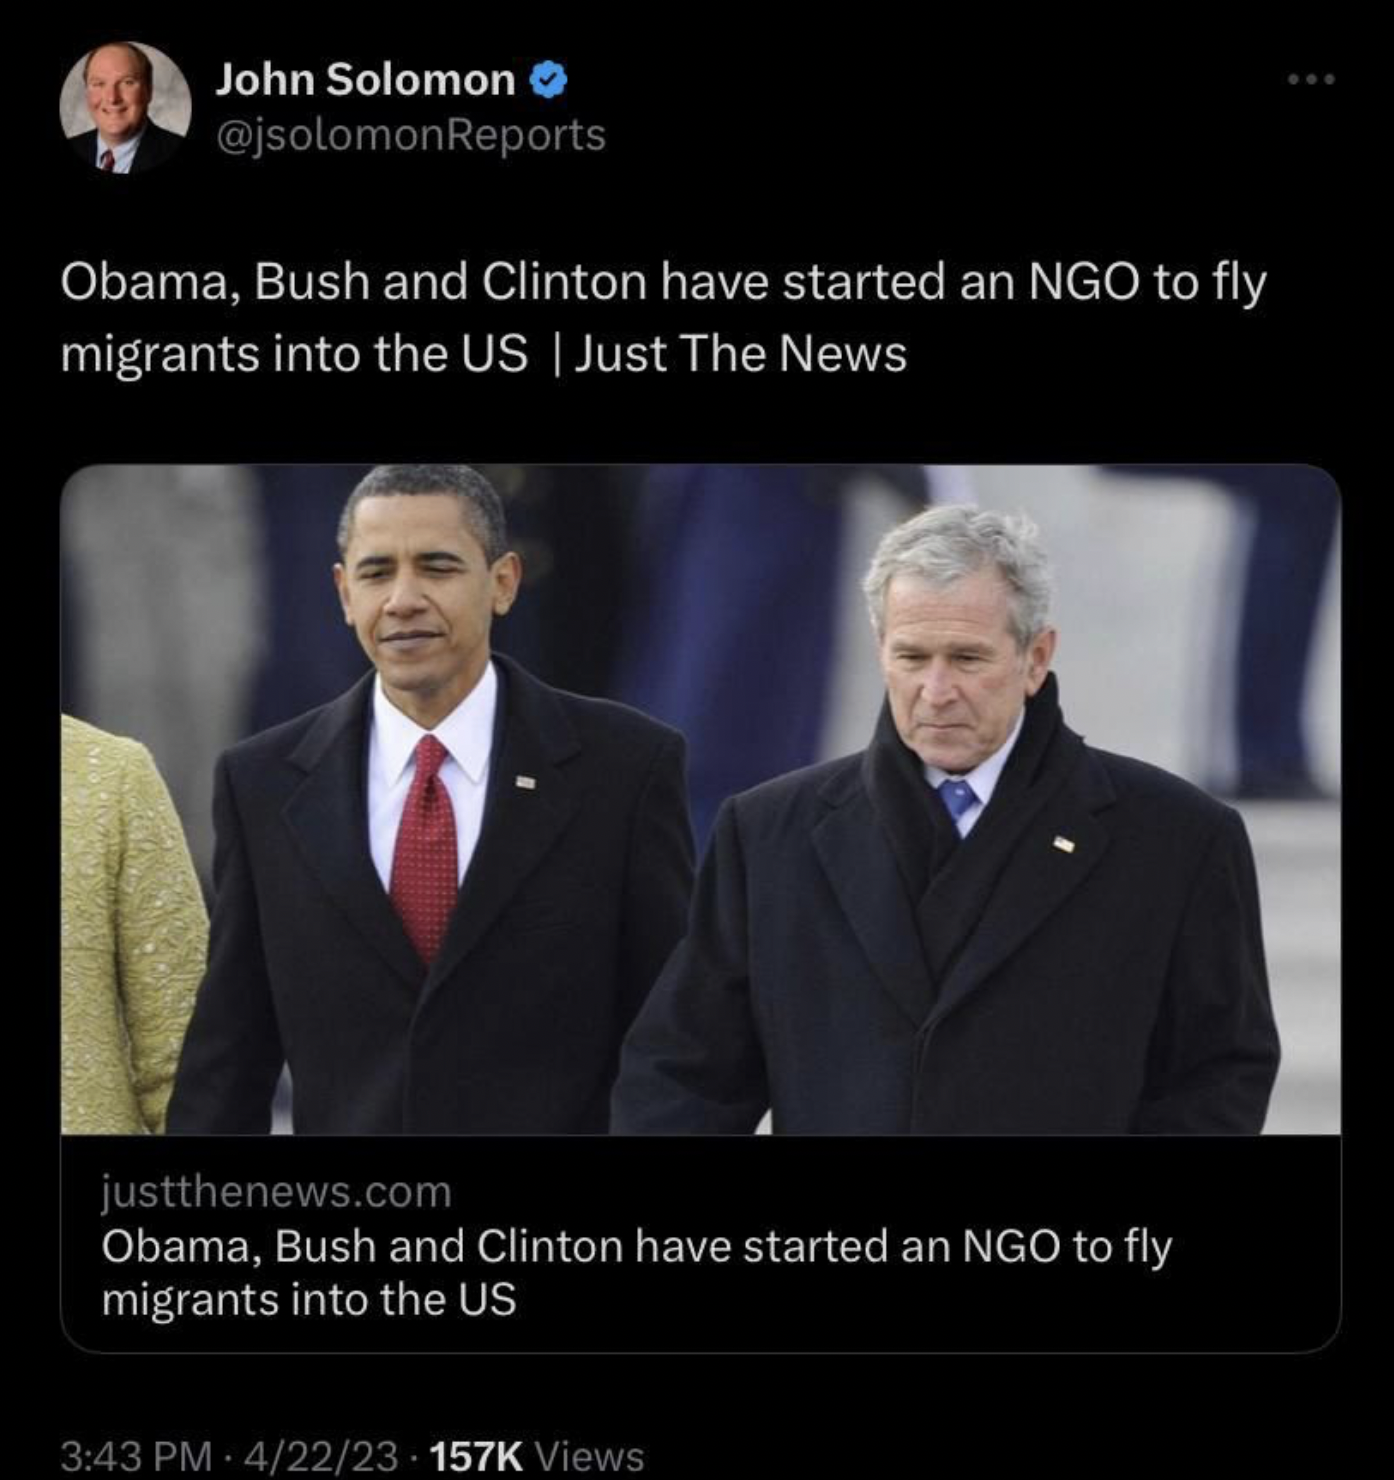The image size is (1394, 1480).
Task: Open the 157K view count
Action: pos(475,1456)
